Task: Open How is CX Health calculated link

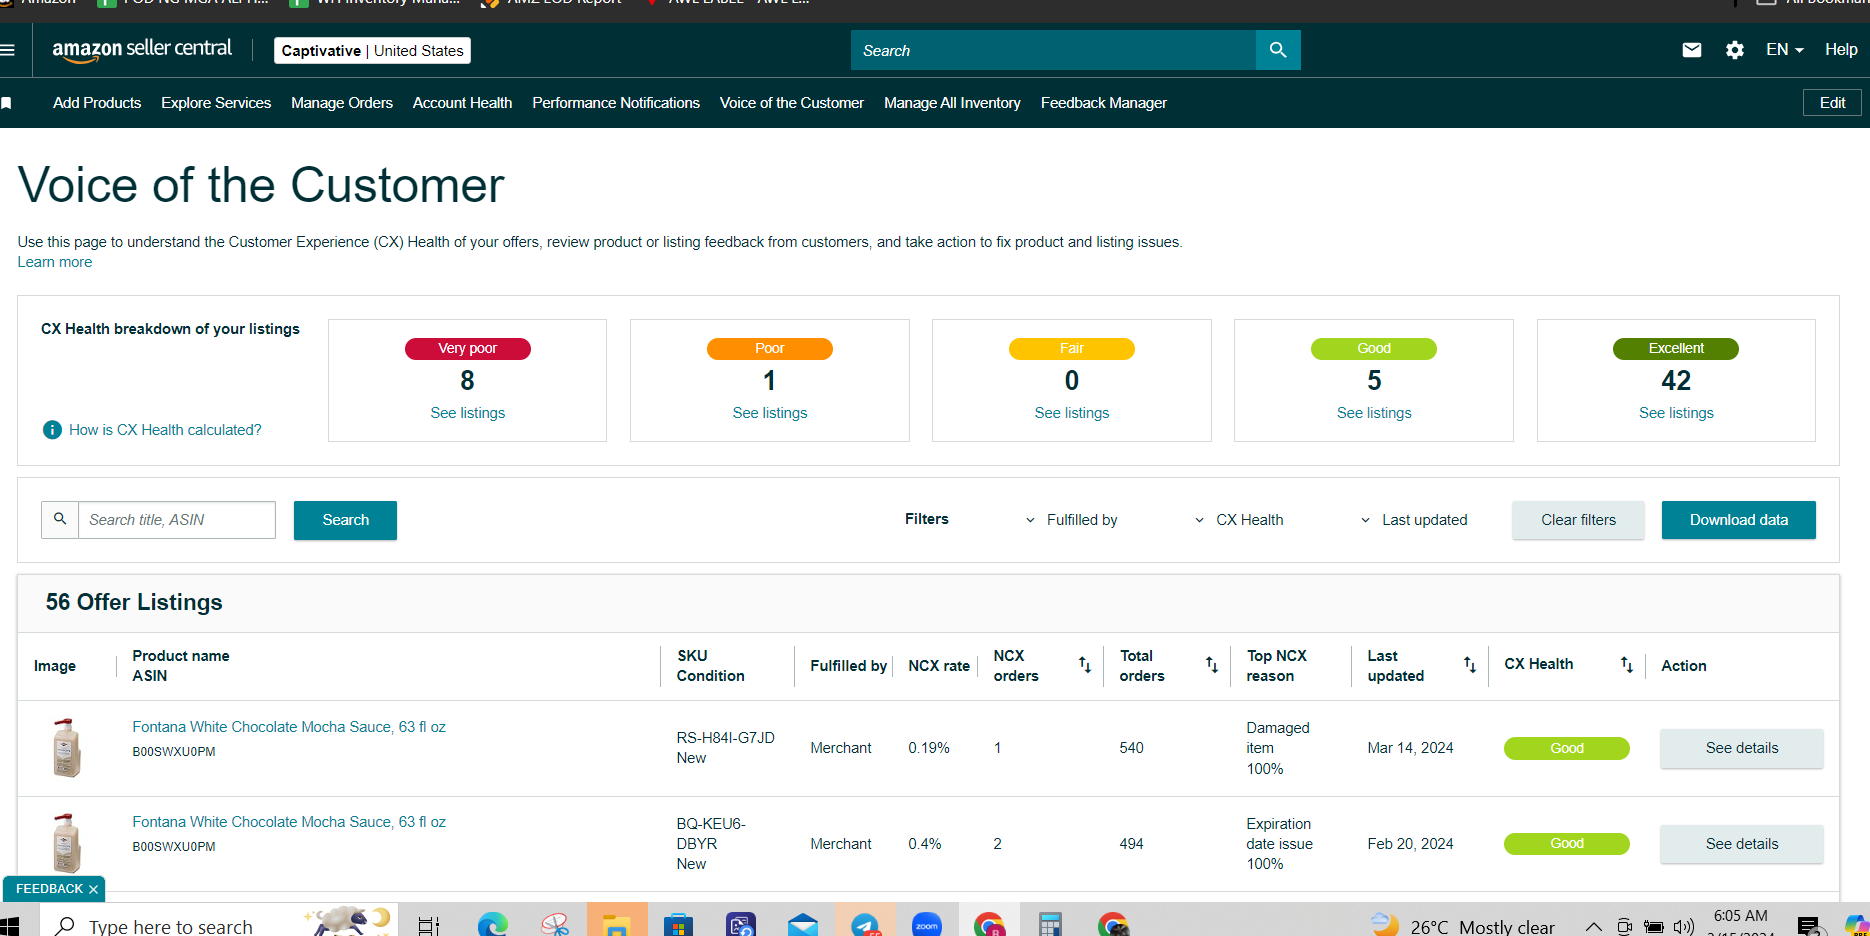Action: coord(165,430)
